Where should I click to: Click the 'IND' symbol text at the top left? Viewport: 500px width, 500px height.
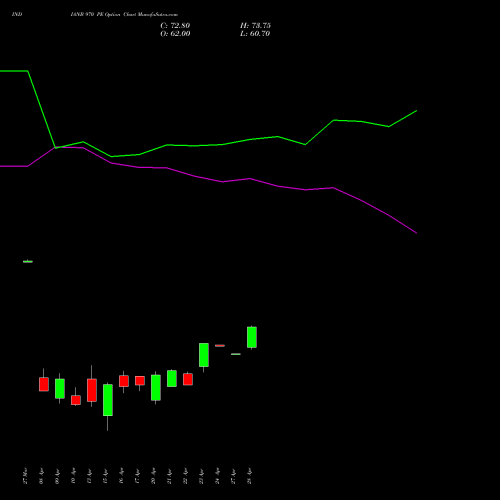click(x=17, y=14)
